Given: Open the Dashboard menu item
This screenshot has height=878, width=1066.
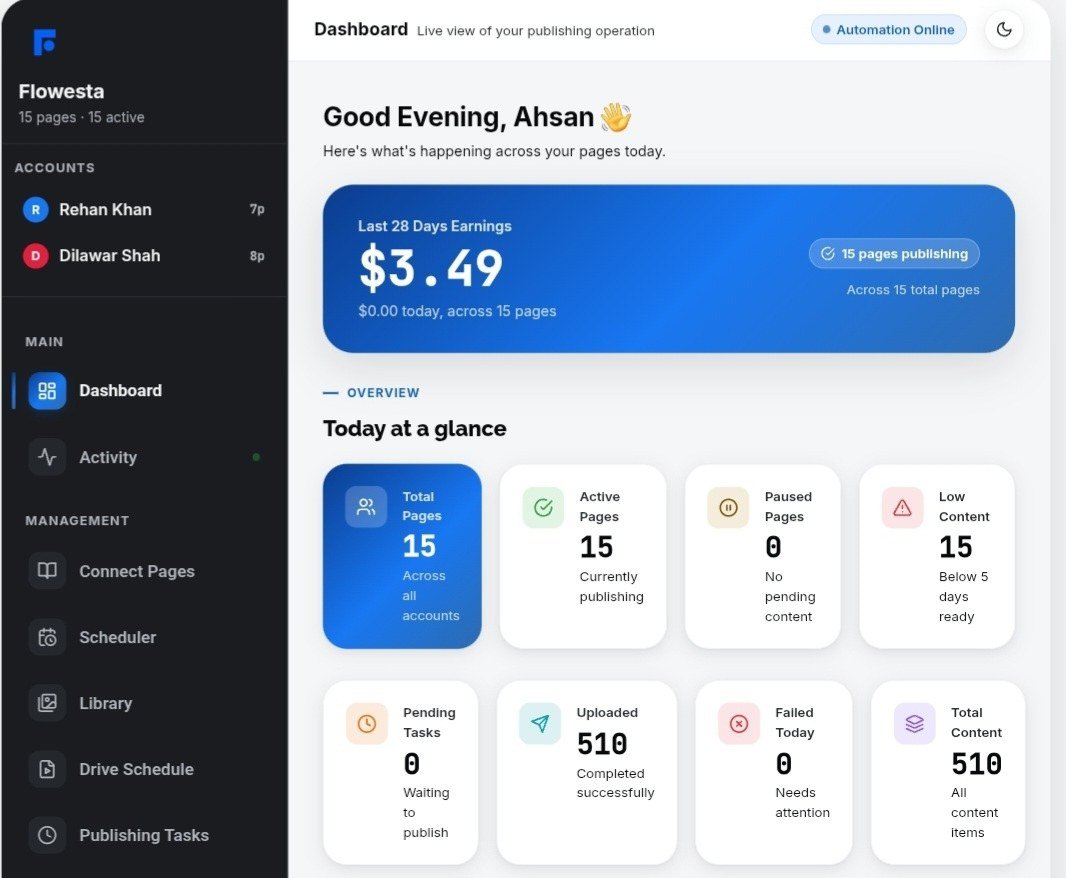Looking at the screenshot, I should coord(143,390).
